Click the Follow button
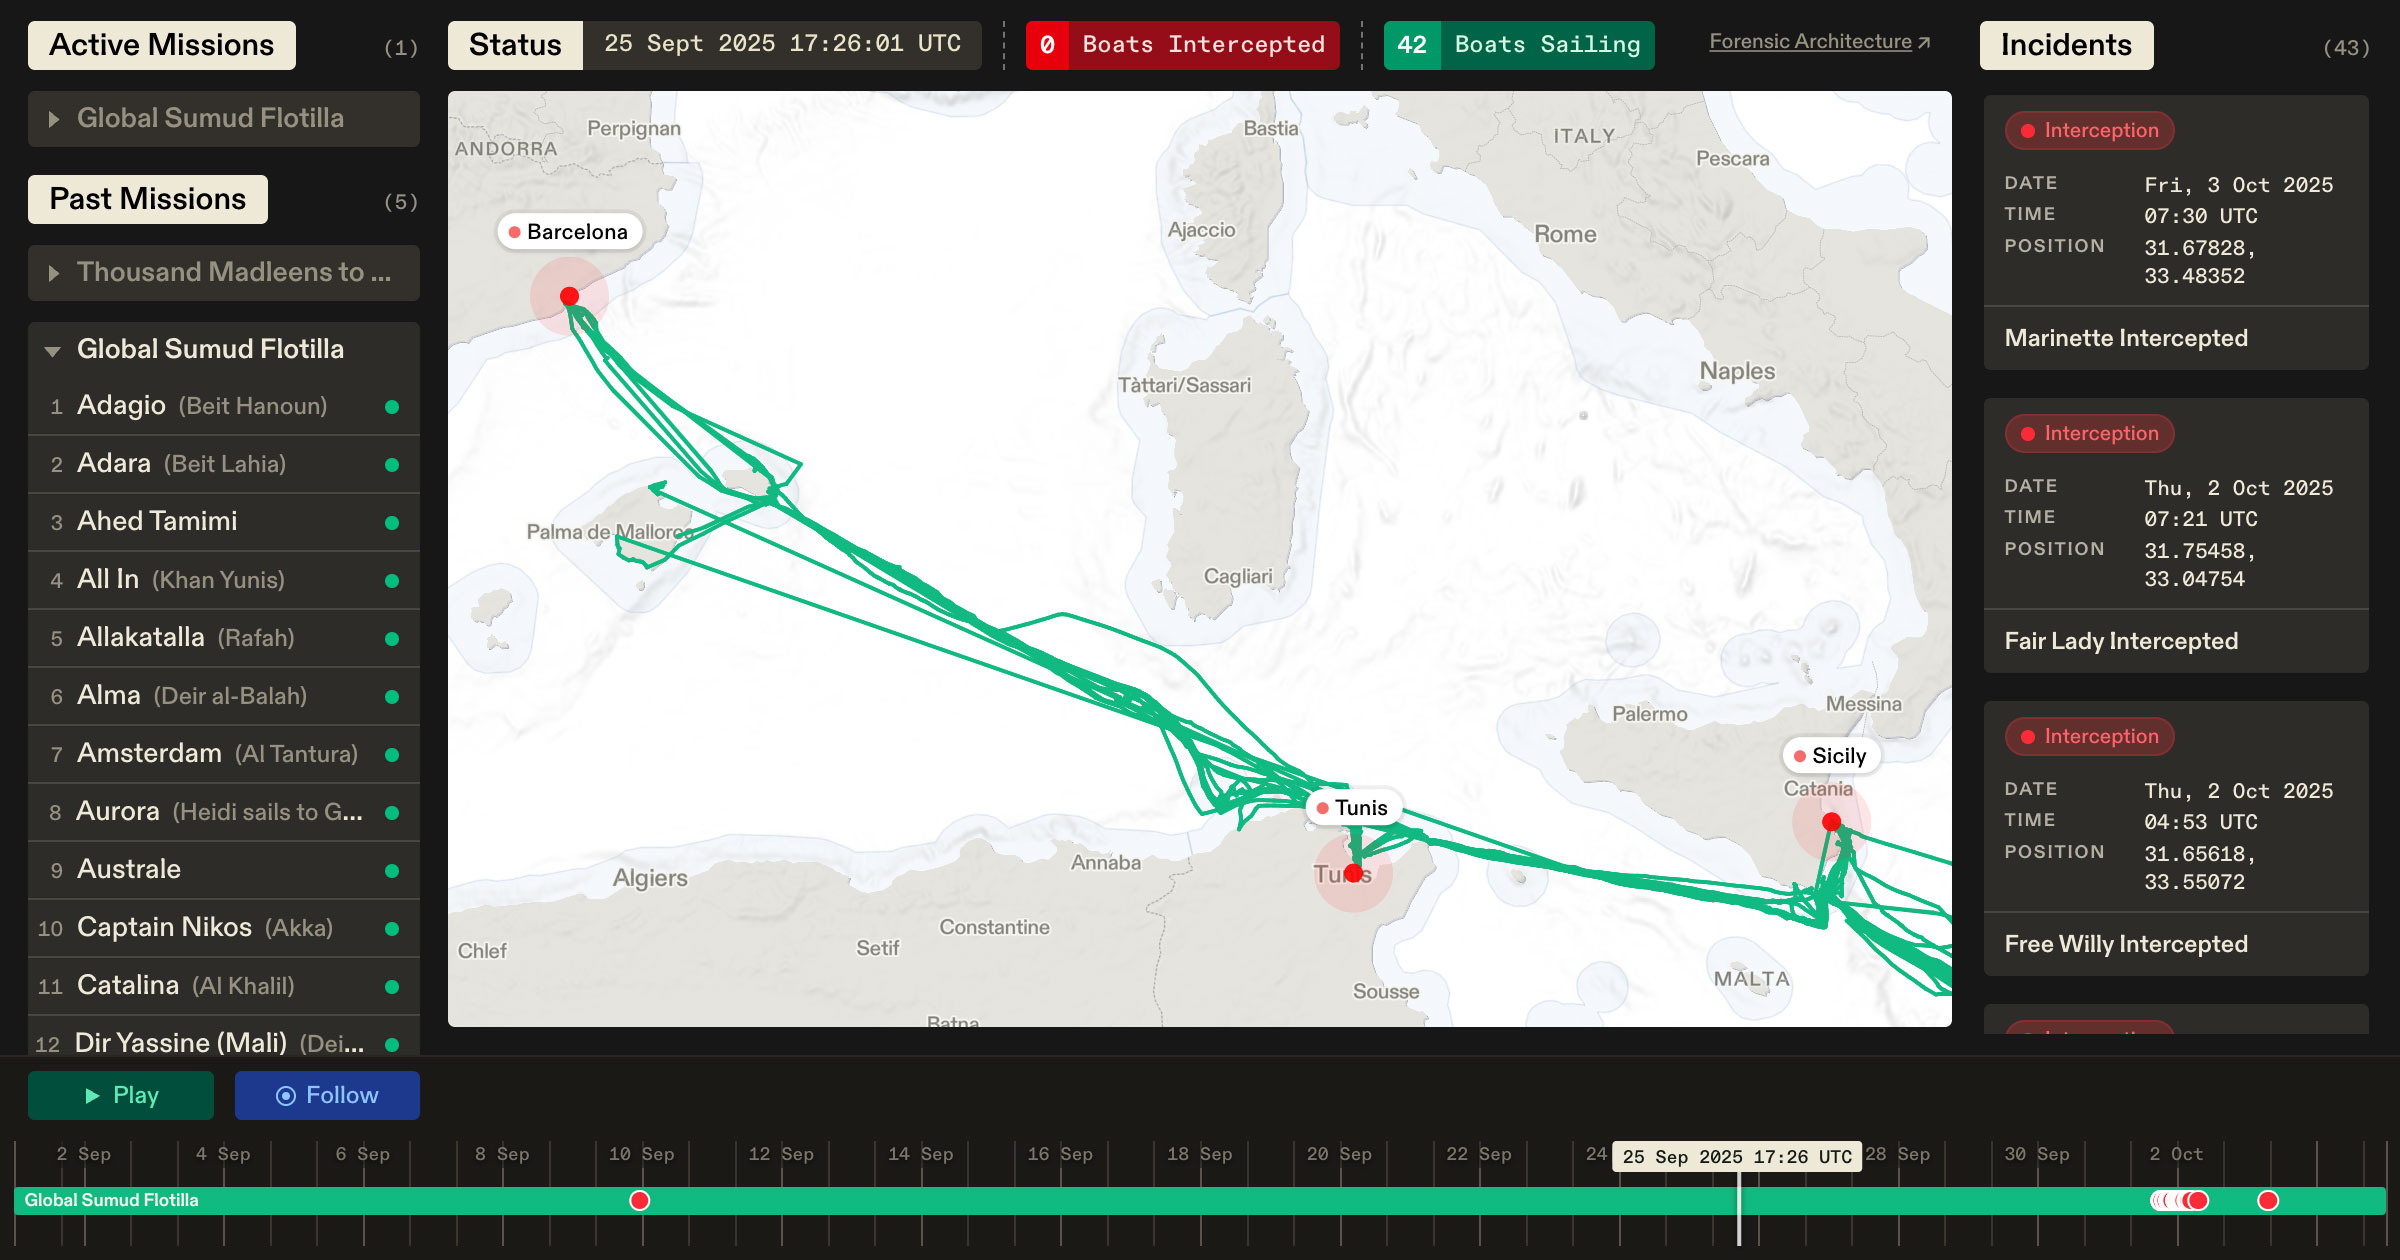2400x1260 pixels. pyautogui.click(x=327, y=1095)
